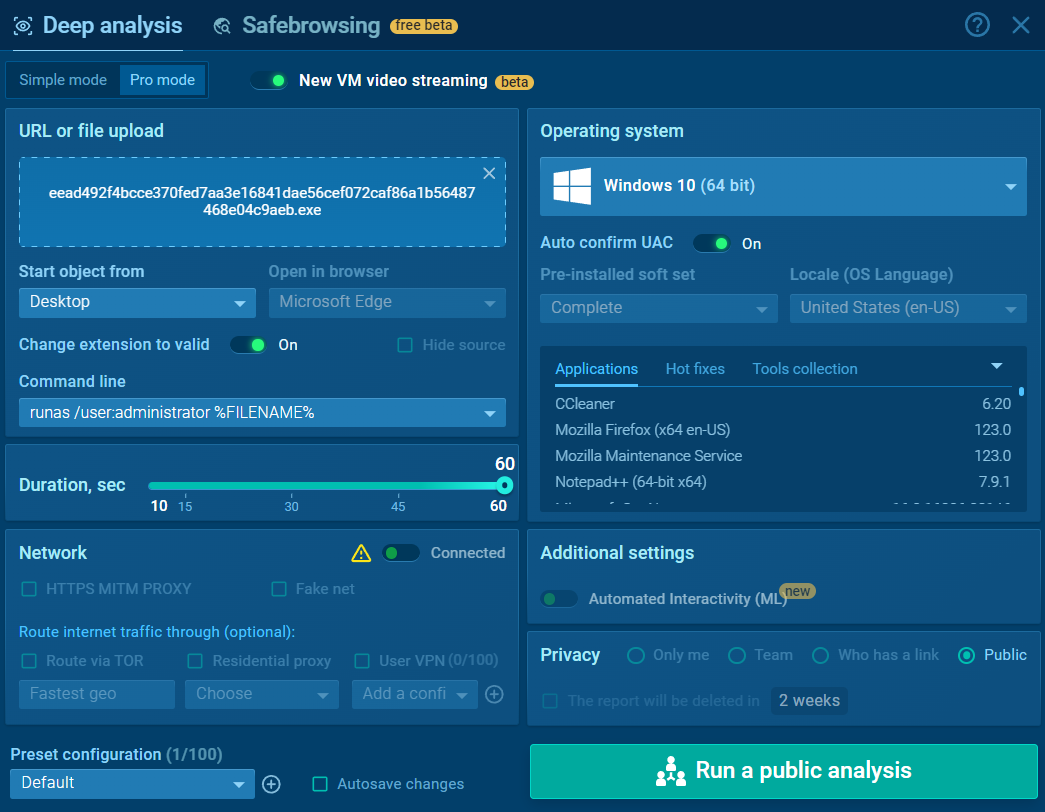Open the Add a config dropdown
The image size is (1045, 812).
415,694
